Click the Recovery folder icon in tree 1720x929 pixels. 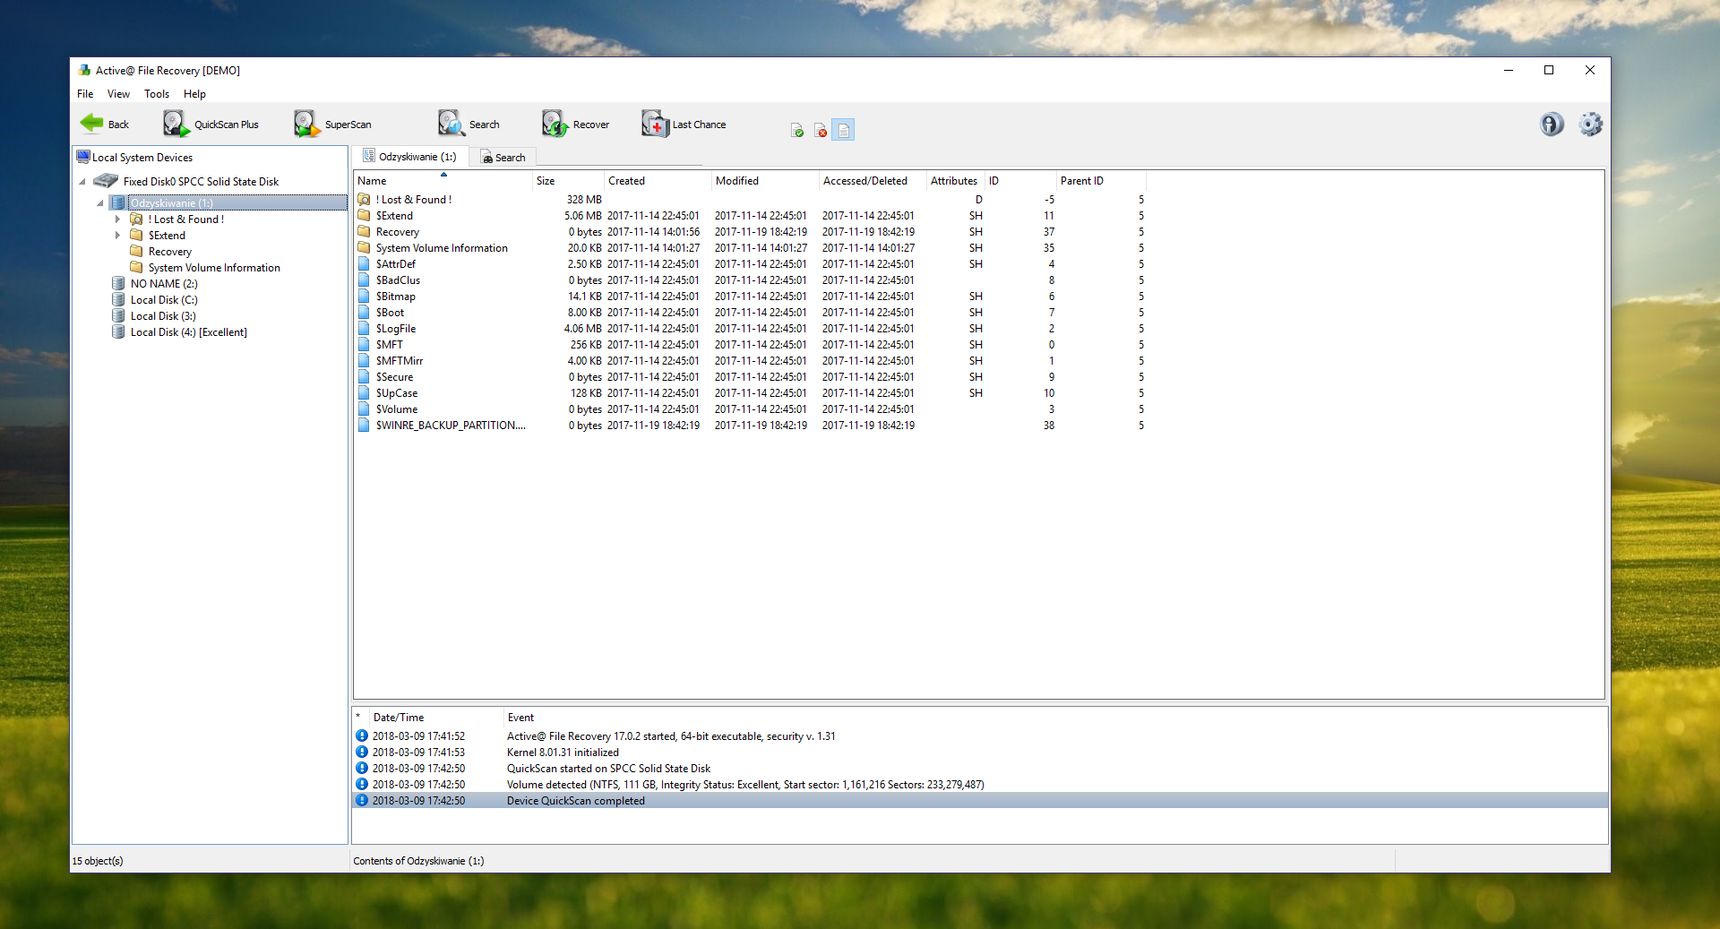pyautogui.click(x=137, y=251)
